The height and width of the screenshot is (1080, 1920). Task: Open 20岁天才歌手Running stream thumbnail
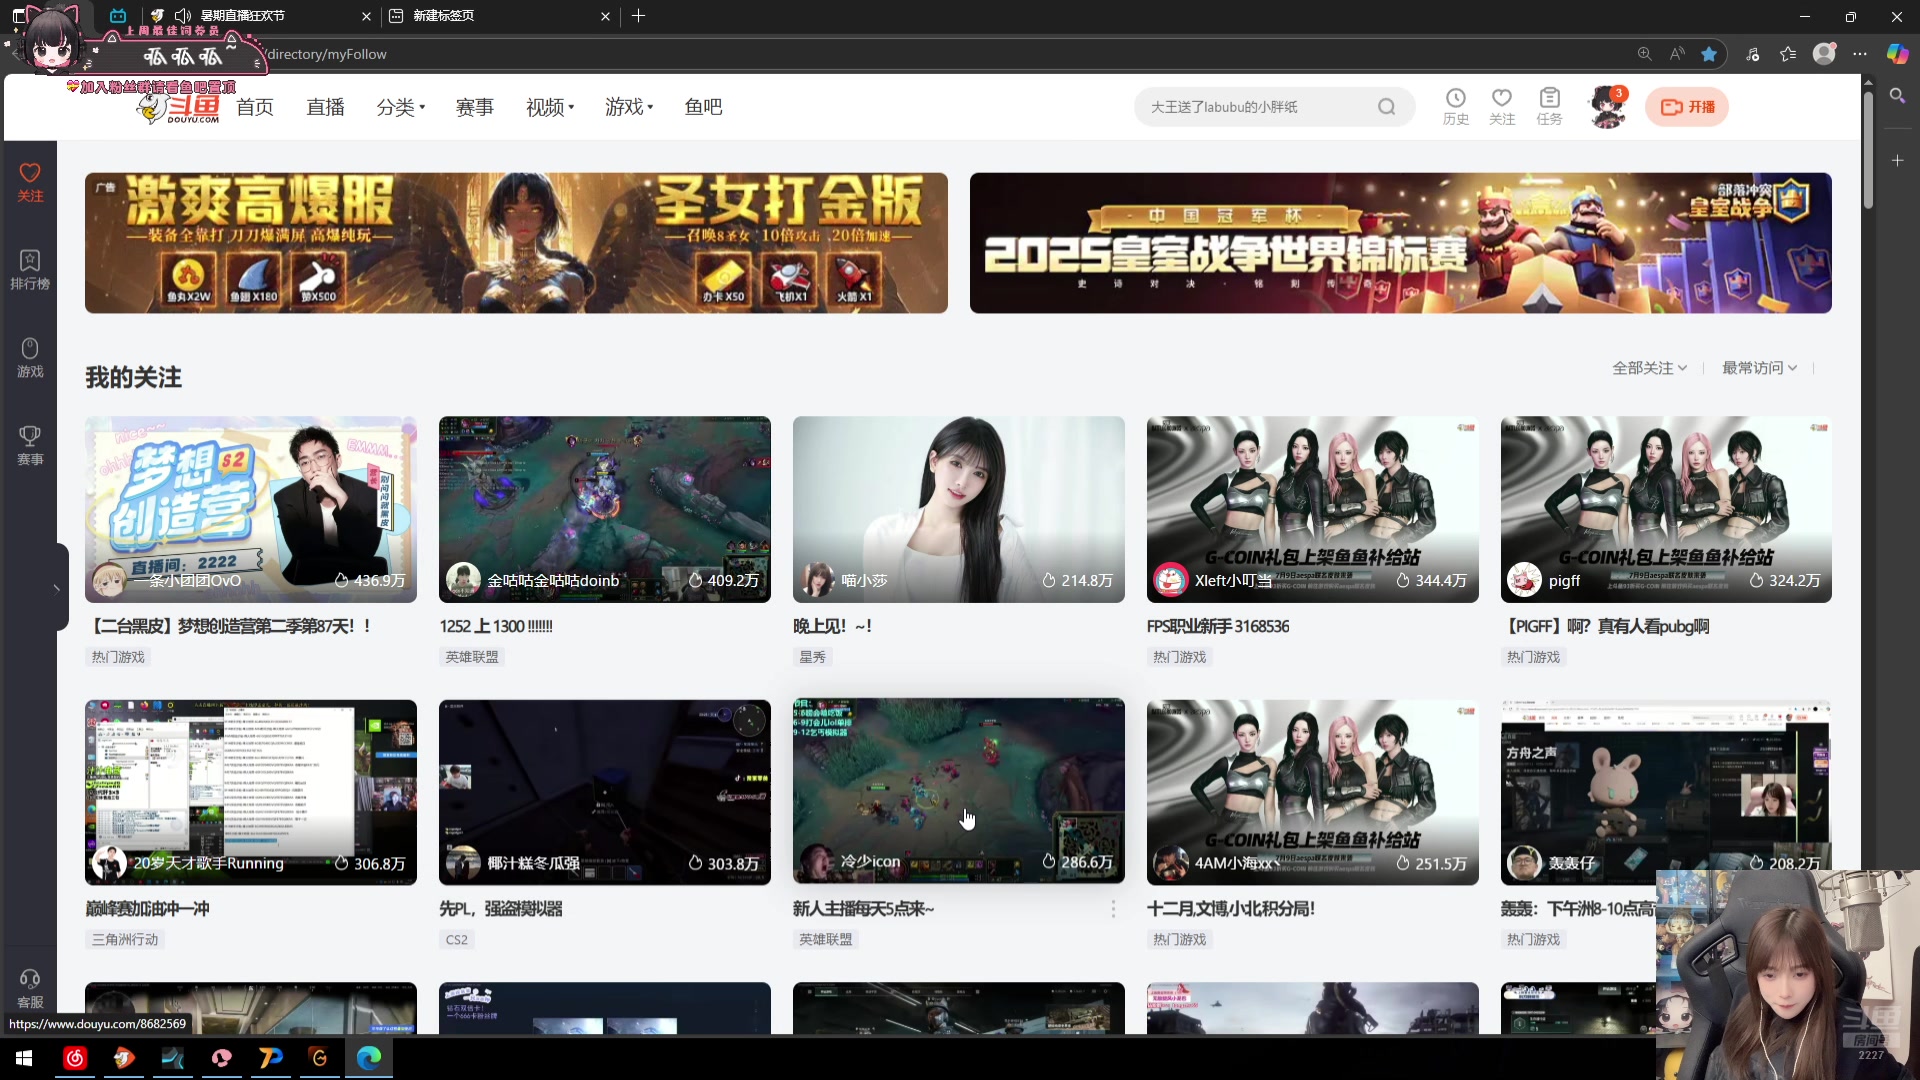click(x=251, y=792)
